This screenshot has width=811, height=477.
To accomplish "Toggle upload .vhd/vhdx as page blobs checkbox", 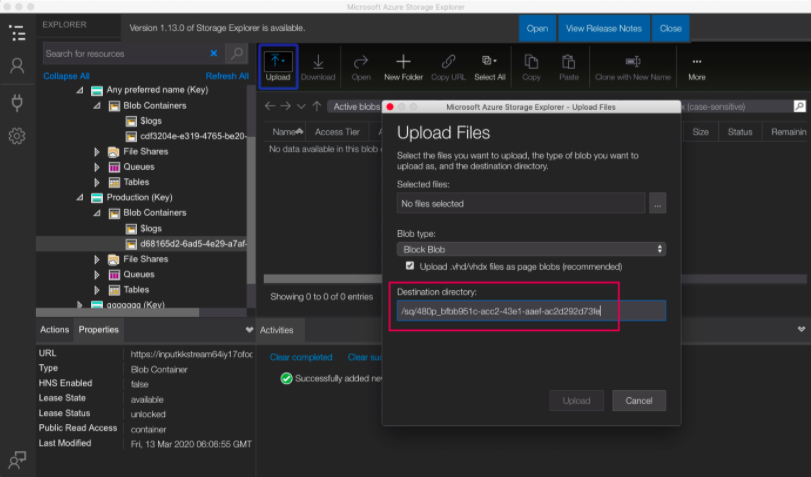I will click(x=410, y=267).
